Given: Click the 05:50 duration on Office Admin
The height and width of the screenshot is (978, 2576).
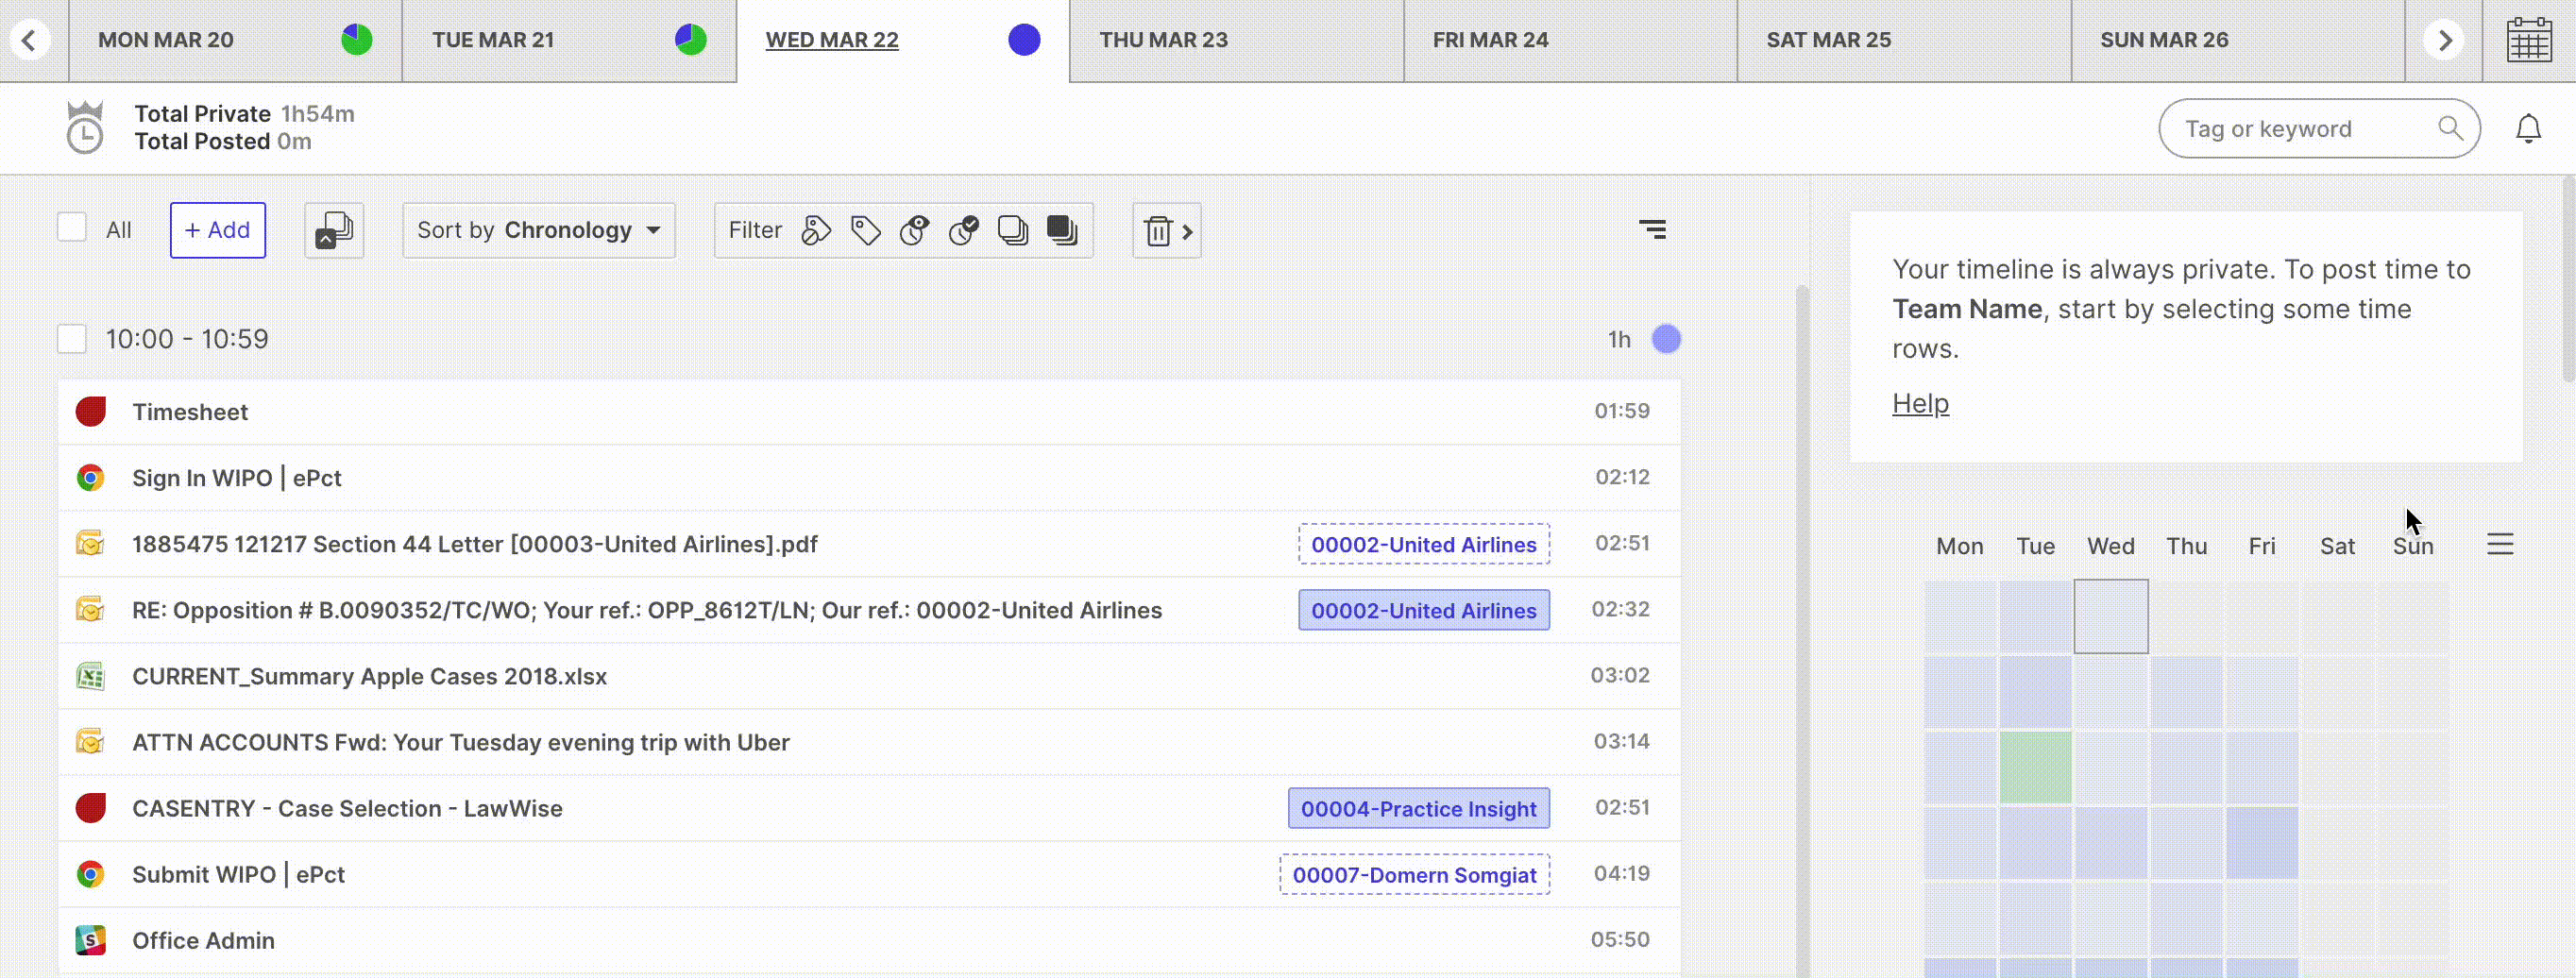Looking at the screenshot, I should pos(1620,939).
